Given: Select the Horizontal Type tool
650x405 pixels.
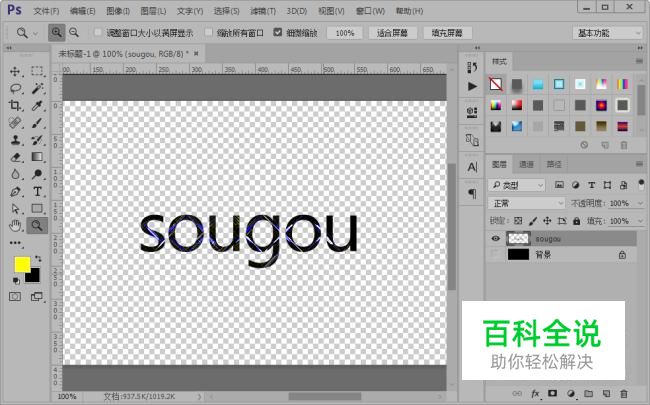Looking at the screenshot, I should coord(37,192).
